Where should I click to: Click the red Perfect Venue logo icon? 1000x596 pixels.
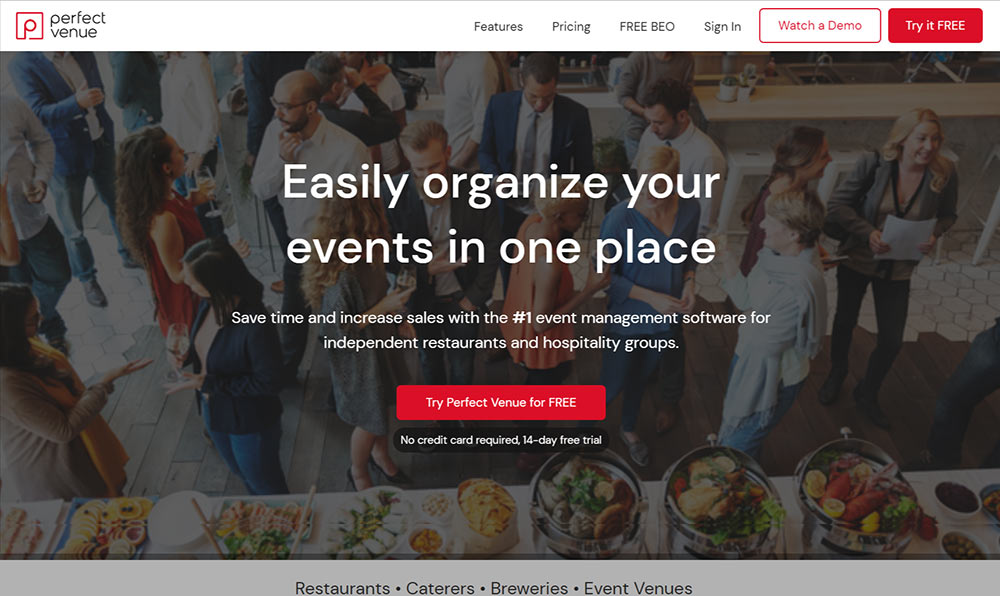pos(29,25)
